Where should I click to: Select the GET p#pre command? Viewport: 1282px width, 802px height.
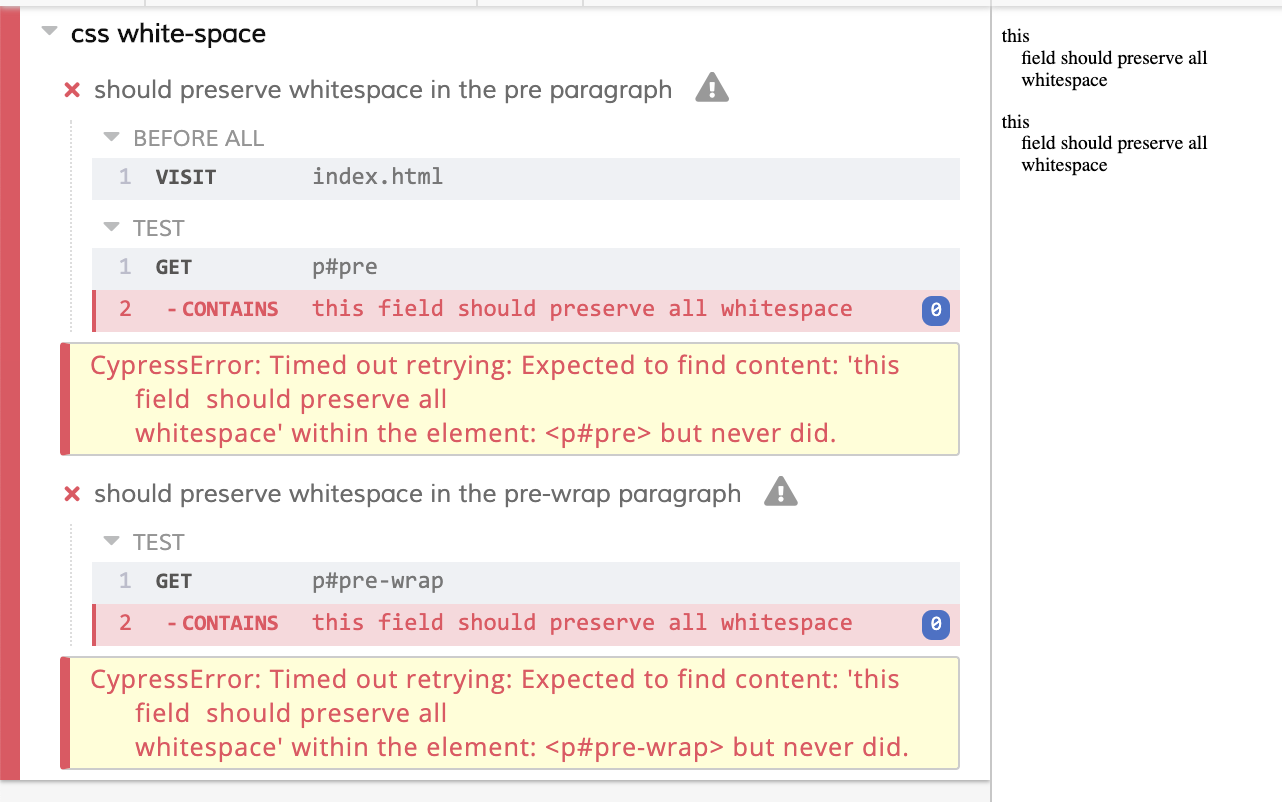click(x=526, y=268)
